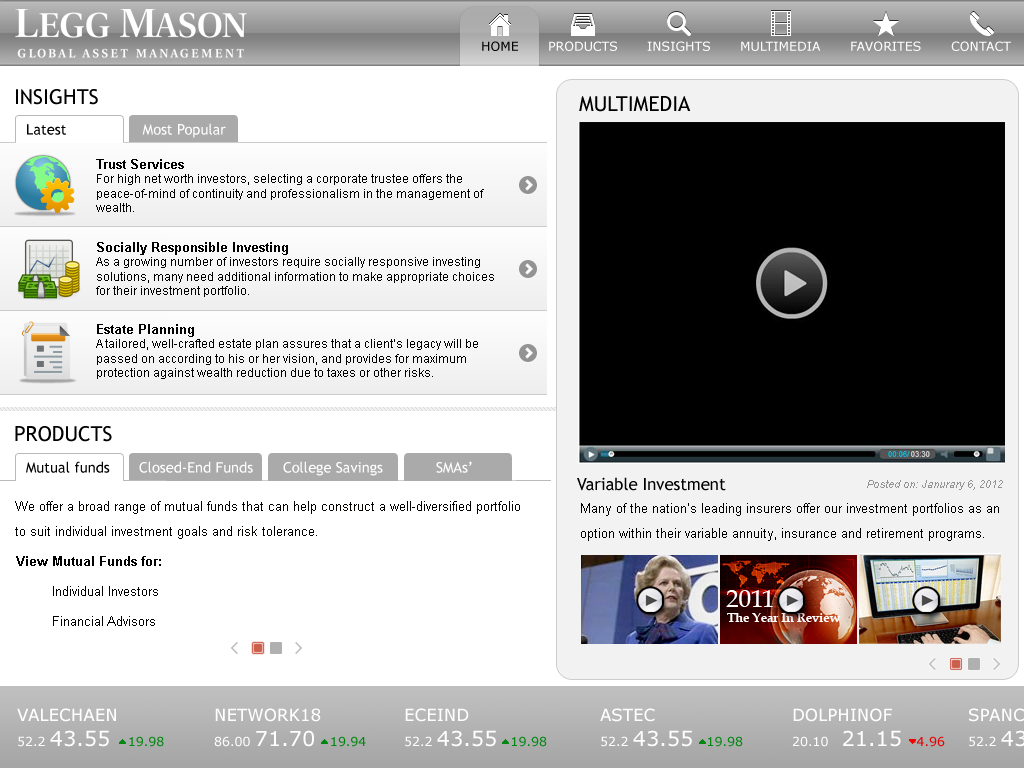Open Favorites star icon
Screen dimensions: 1024x768
[885, 25]
